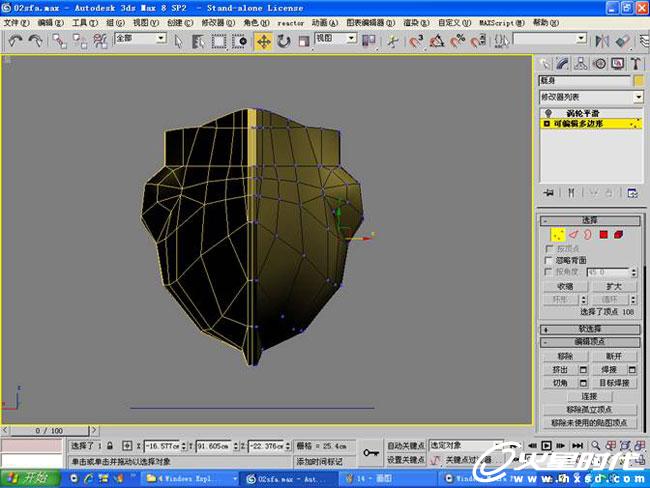
Task: Toggle the light bulb of 涡轮平滑 modifier
Action: pos(548,113)
